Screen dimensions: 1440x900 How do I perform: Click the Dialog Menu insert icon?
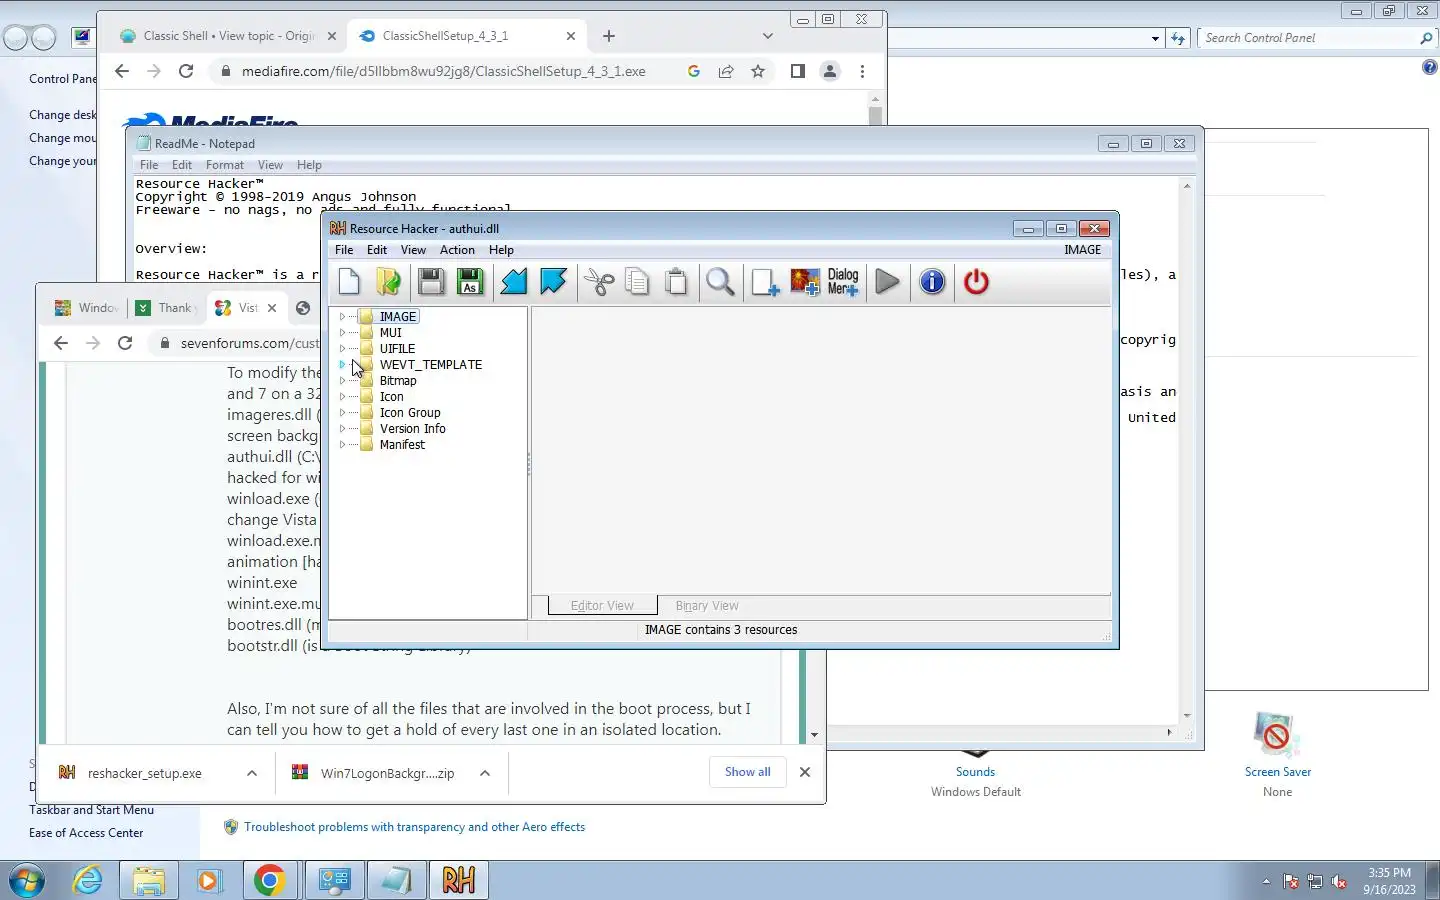click(x=843, y=282)
